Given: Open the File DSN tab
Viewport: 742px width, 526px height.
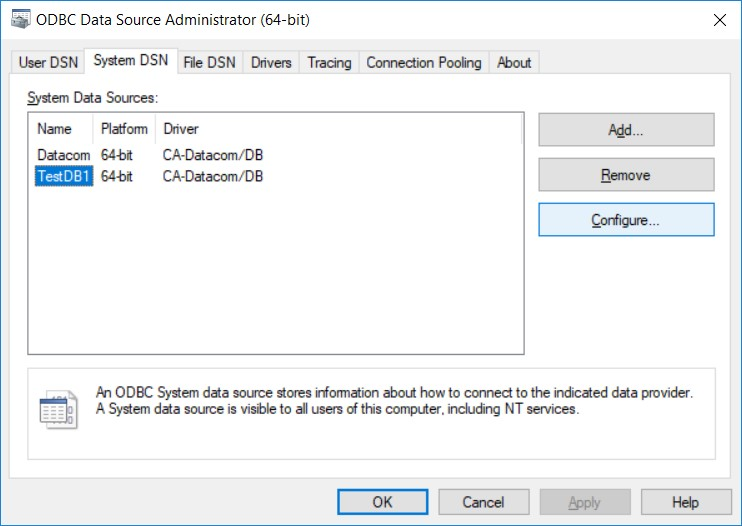Looking at the screenshot, I should pyautogui.click(x=209, y=62).
